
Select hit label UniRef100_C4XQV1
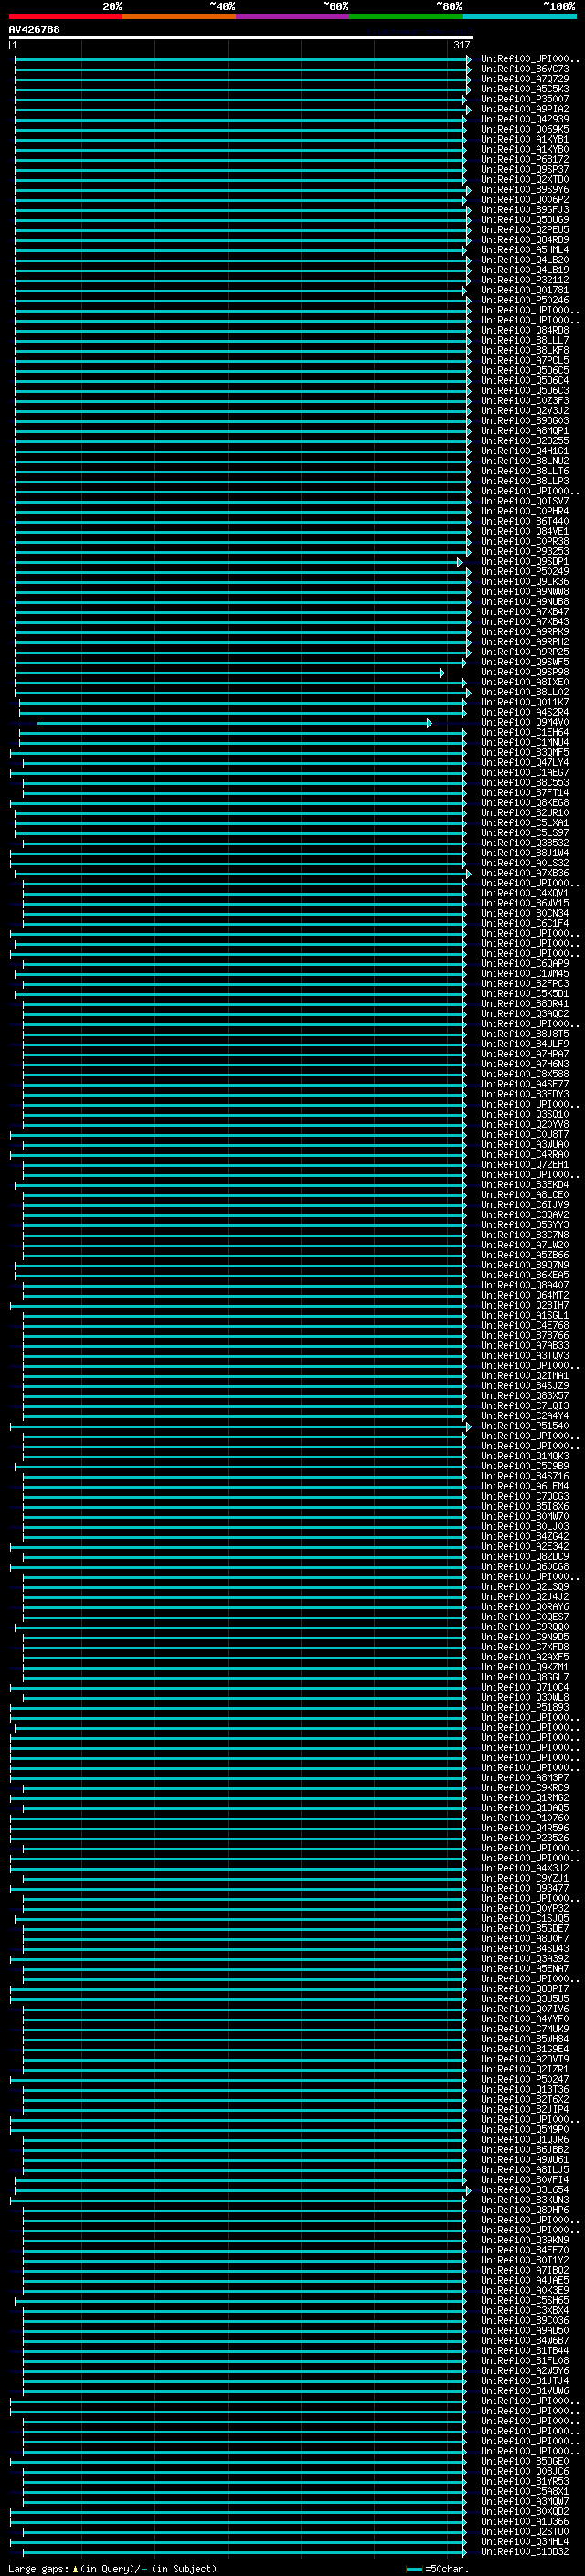click(524, 894)
